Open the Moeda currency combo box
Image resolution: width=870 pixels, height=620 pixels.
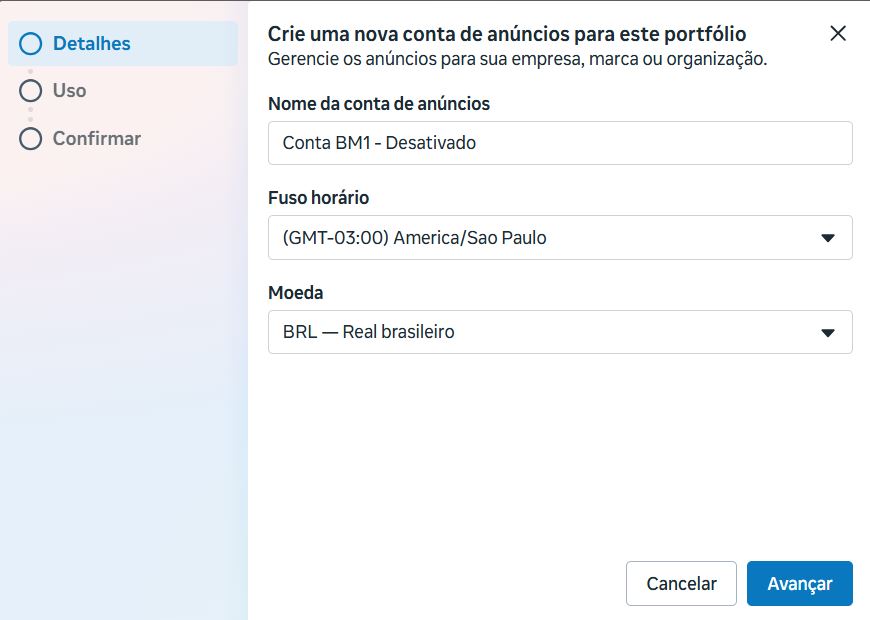coord(545,332)
